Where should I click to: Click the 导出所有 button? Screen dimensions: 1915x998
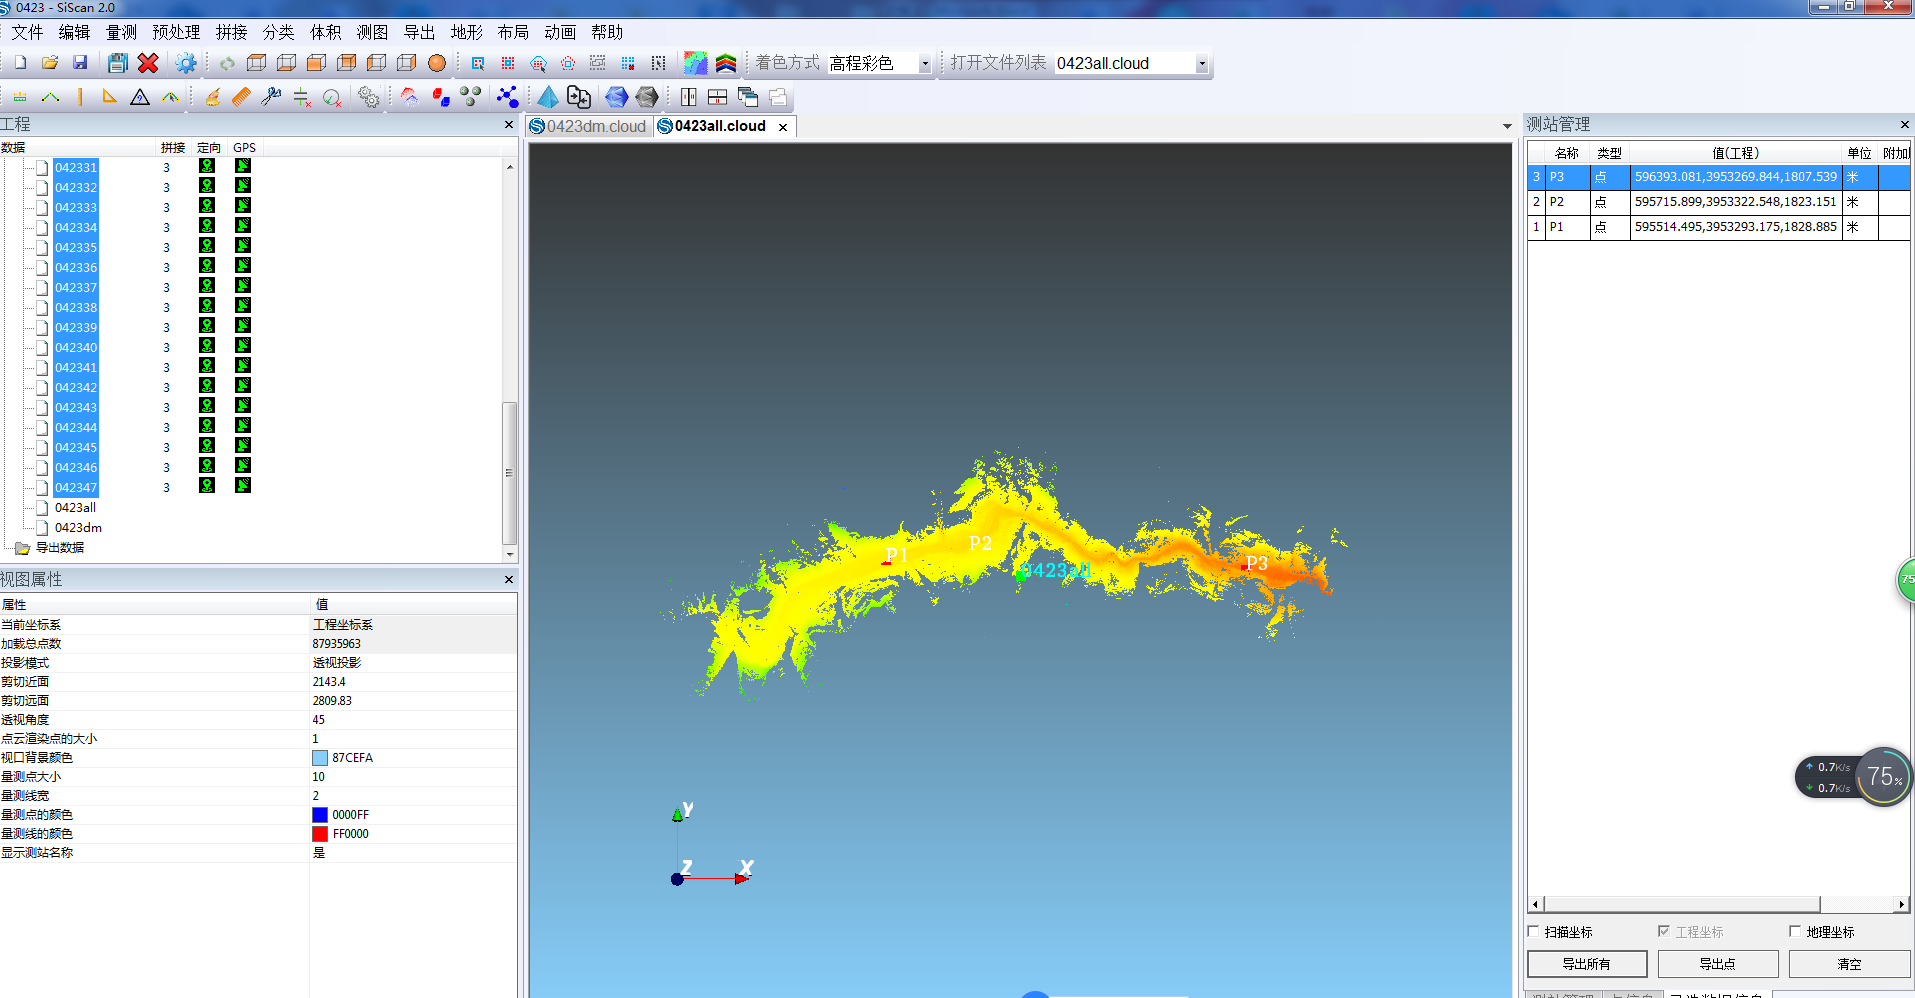1587,964
